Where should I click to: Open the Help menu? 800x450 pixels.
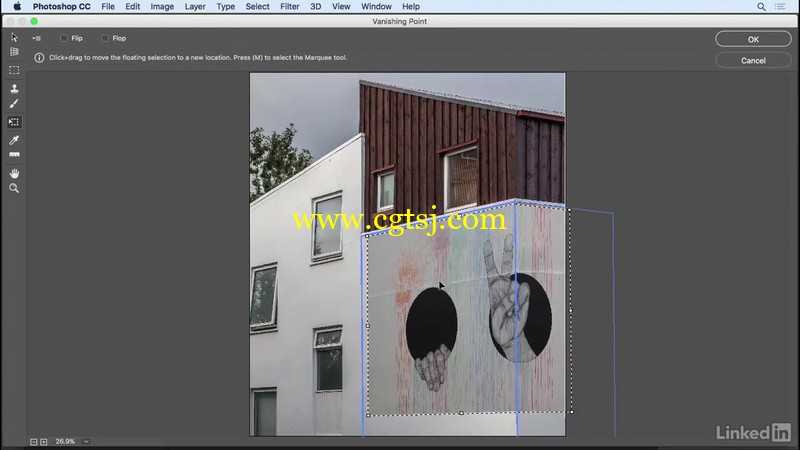(411, 7)
